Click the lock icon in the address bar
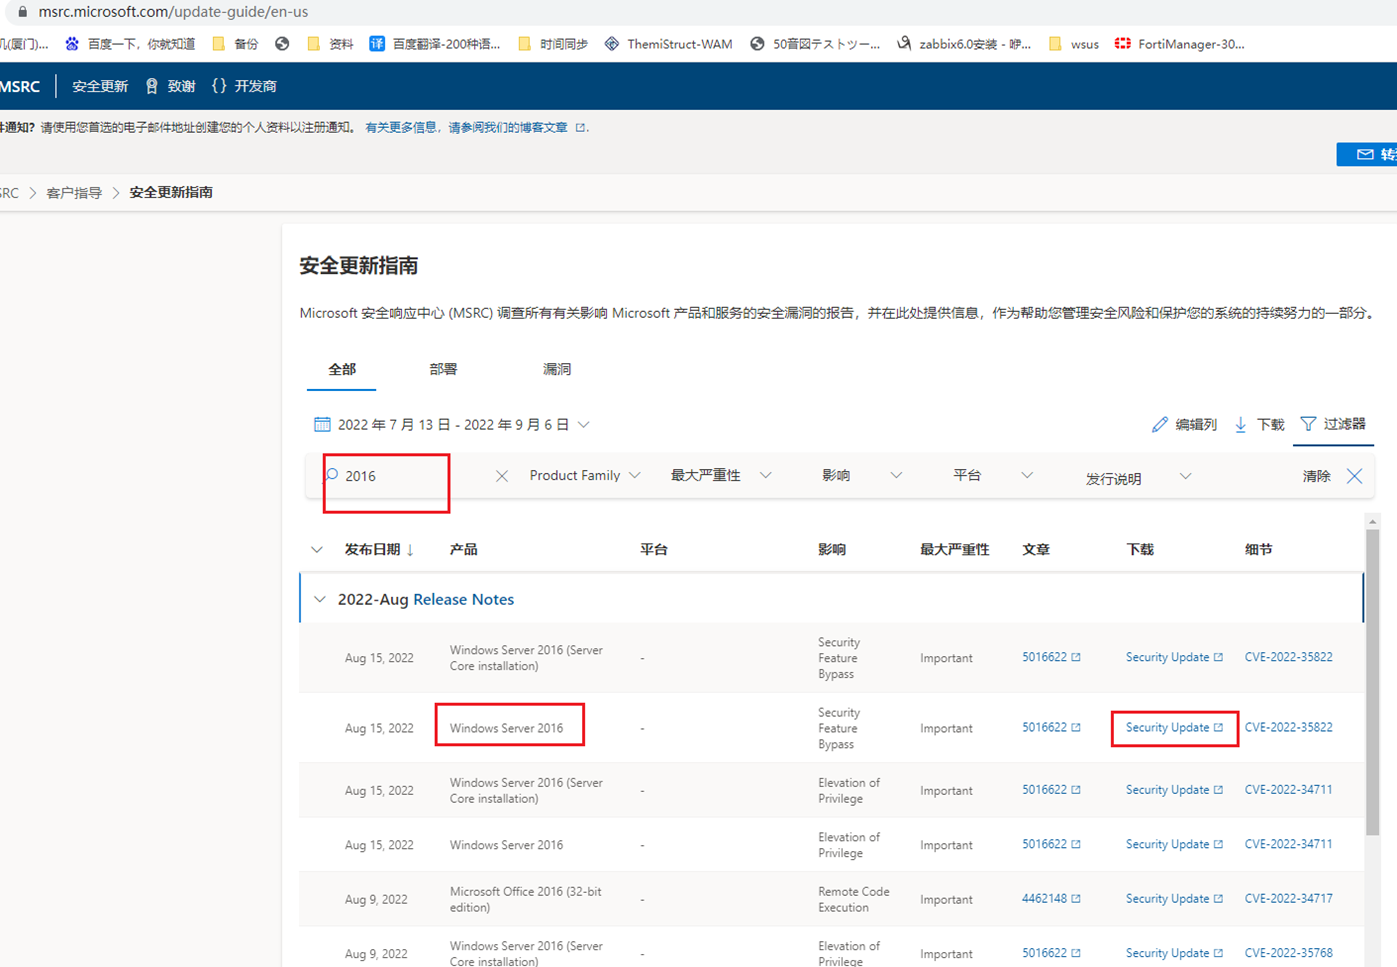 pyautogui.click(x=22, y=12)
